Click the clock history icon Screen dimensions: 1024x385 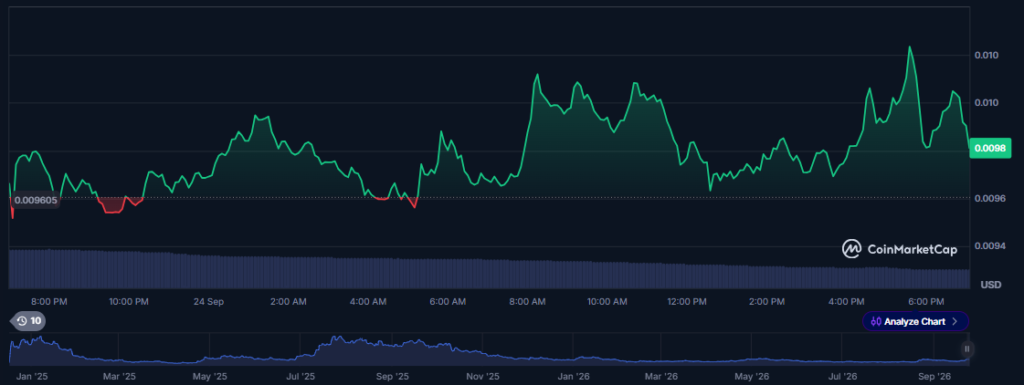click(22, 321)
